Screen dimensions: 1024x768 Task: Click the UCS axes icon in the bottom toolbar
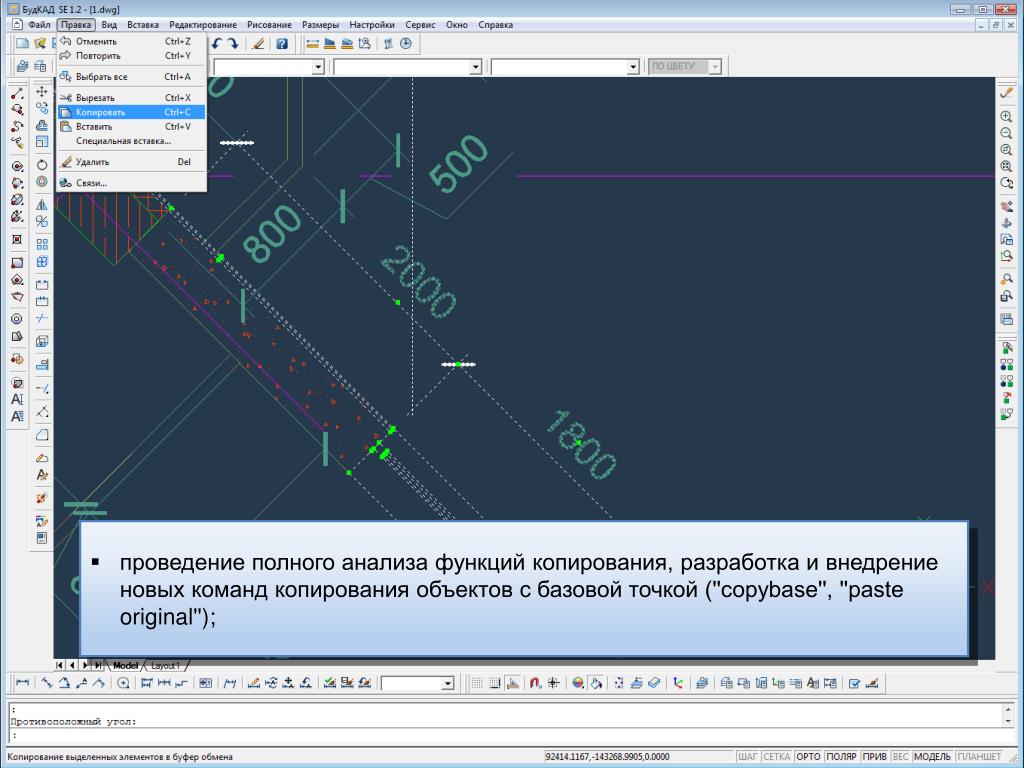[678, 683]
